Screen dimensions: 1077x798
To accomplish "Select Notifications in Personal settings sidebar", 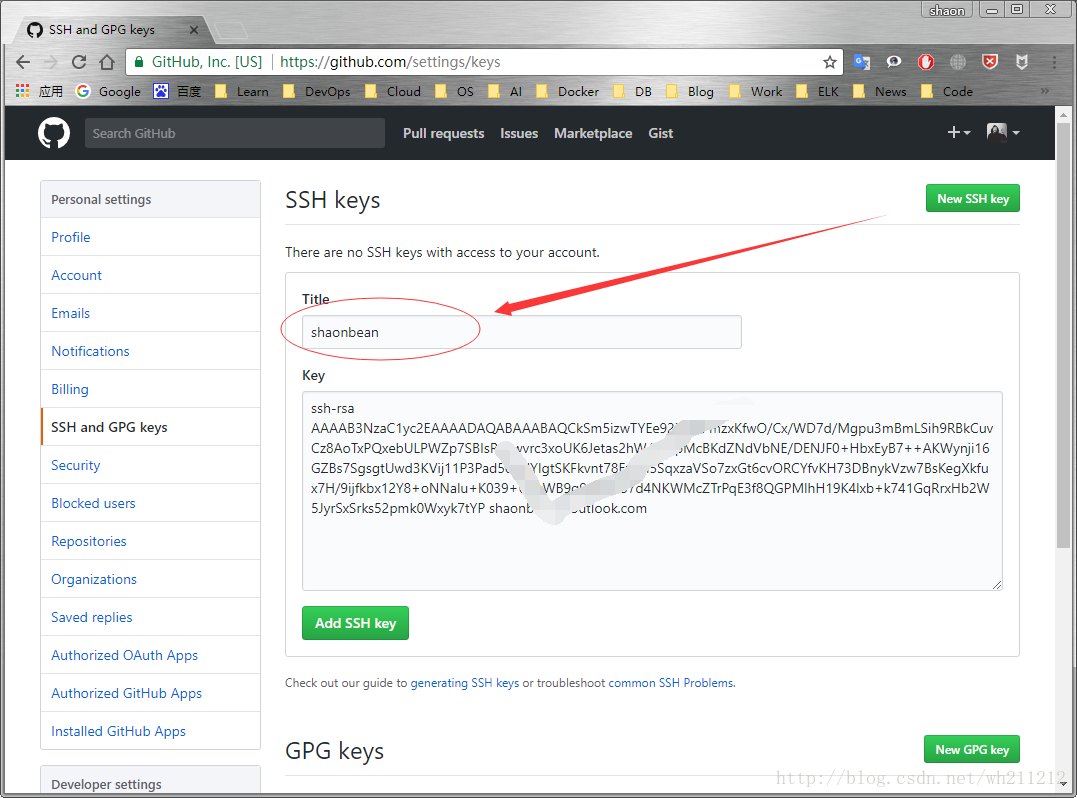I will coord(90,351).
